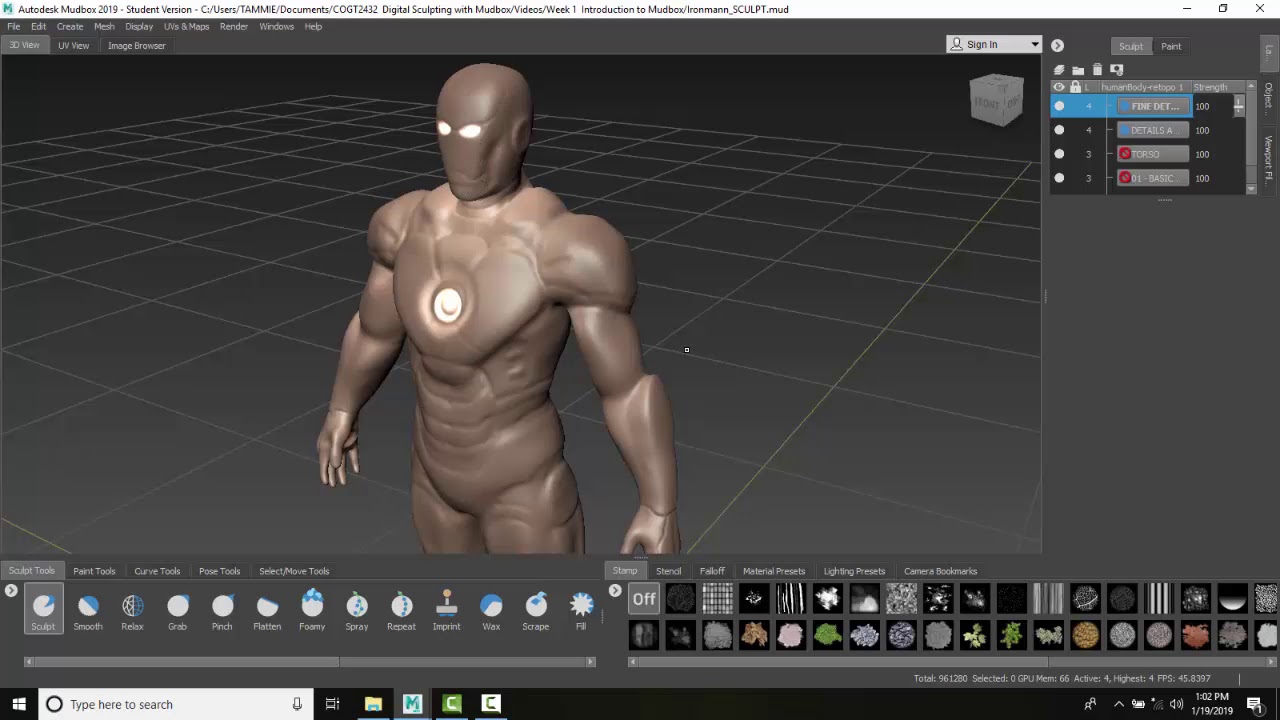Open the Render menu
Image resolution: width=1280 pixels, height=720 pixels.
(x=234, y=27)
